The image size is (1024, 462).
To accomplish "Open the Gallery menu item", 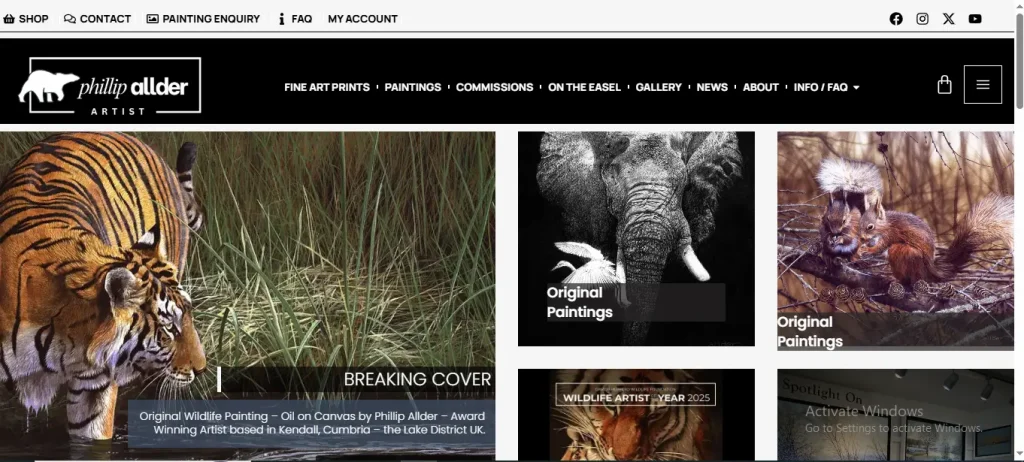I will coord(658,87).
